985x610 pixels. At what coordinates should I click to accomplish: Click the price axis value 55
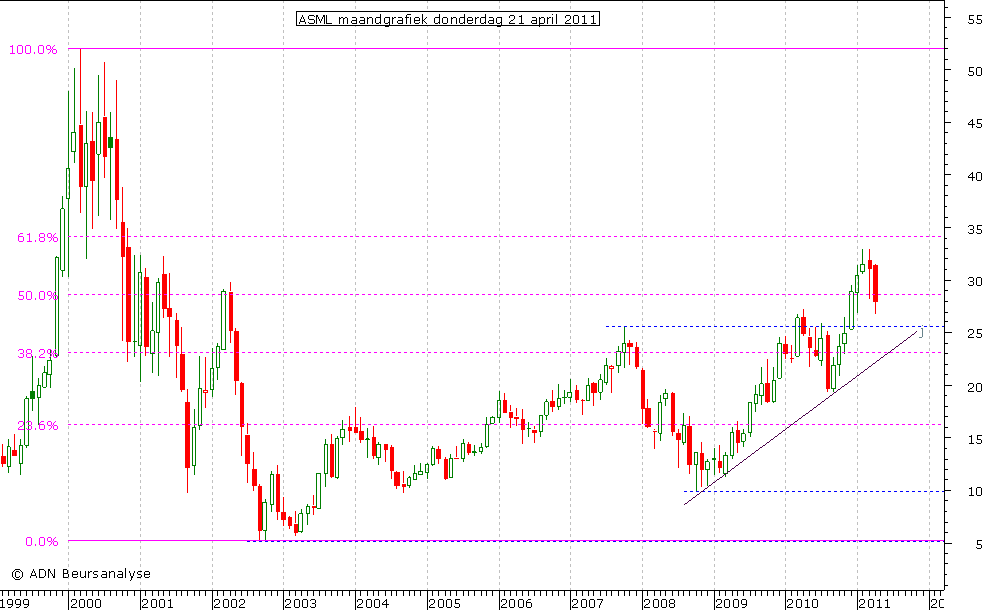pyautogui.click(x=974, y=19)
